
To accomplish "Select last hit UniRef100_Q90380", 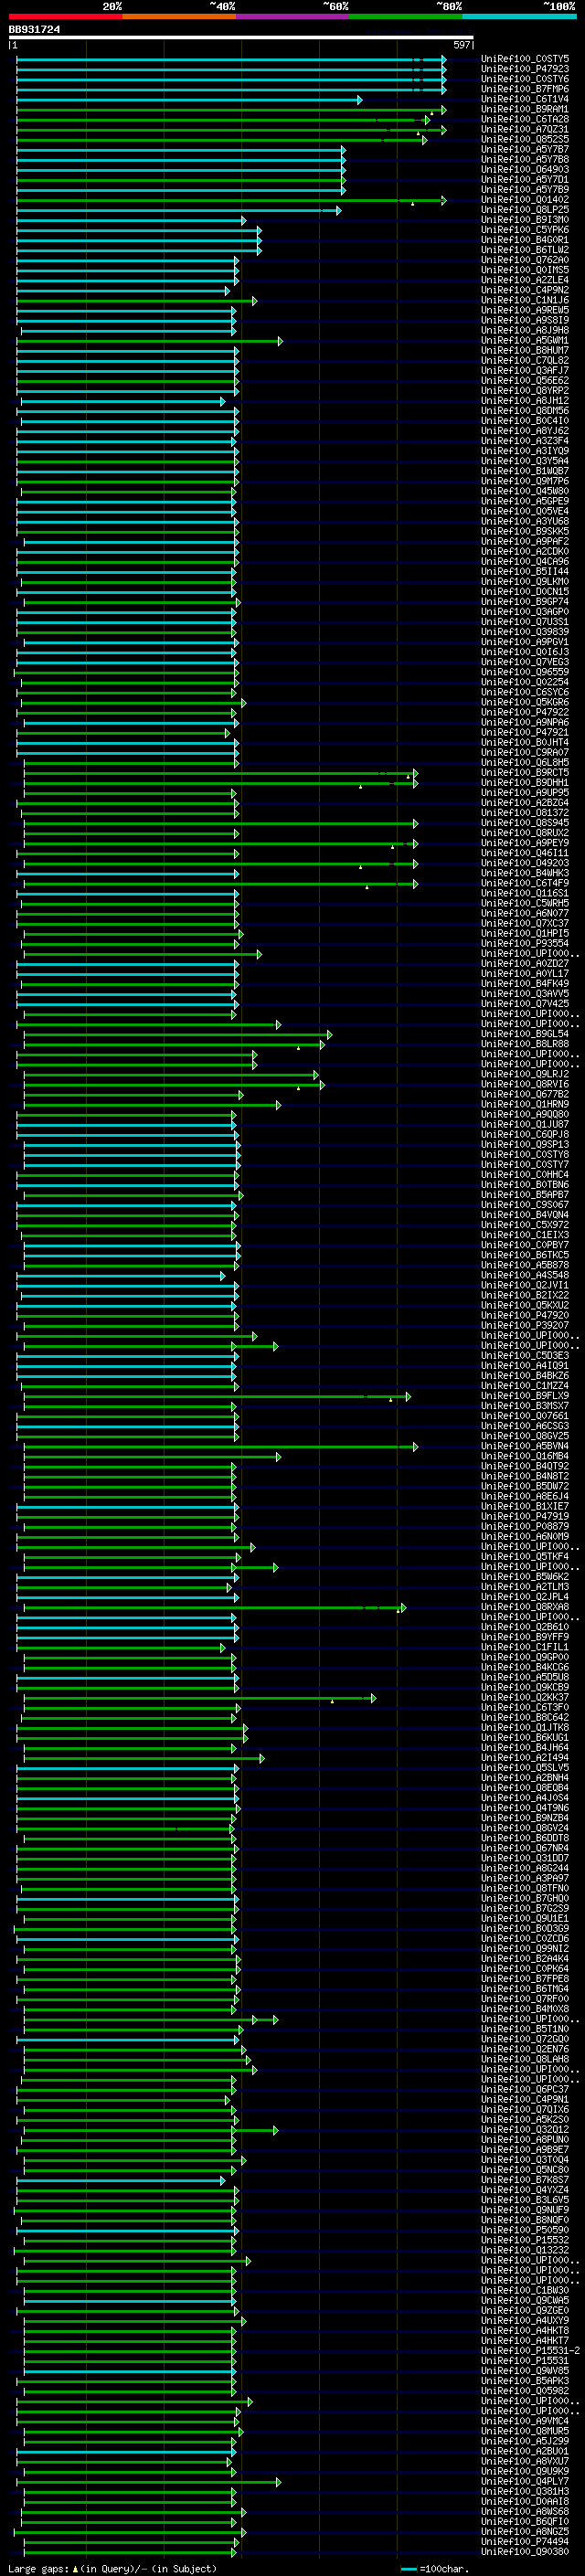I will (x=525, y=2551).
